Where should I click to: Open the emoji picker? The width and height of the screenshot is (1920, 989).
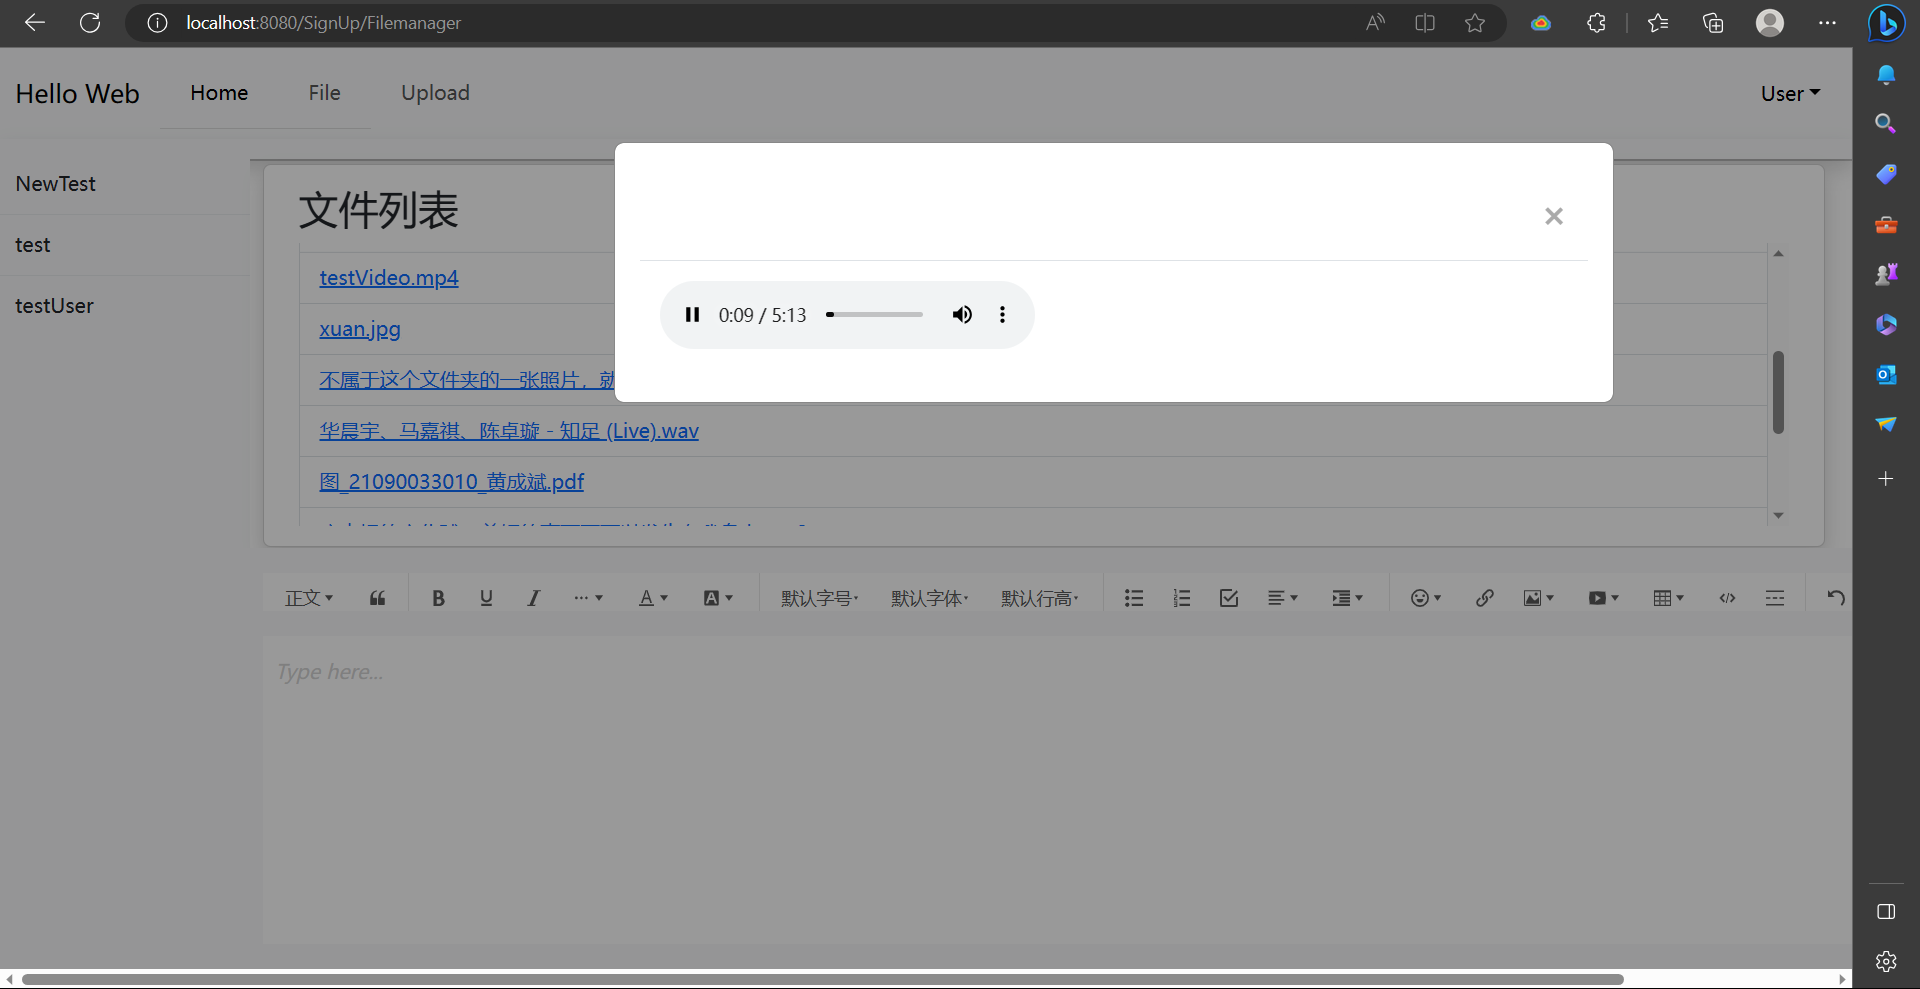click(x=1425, y=598)
